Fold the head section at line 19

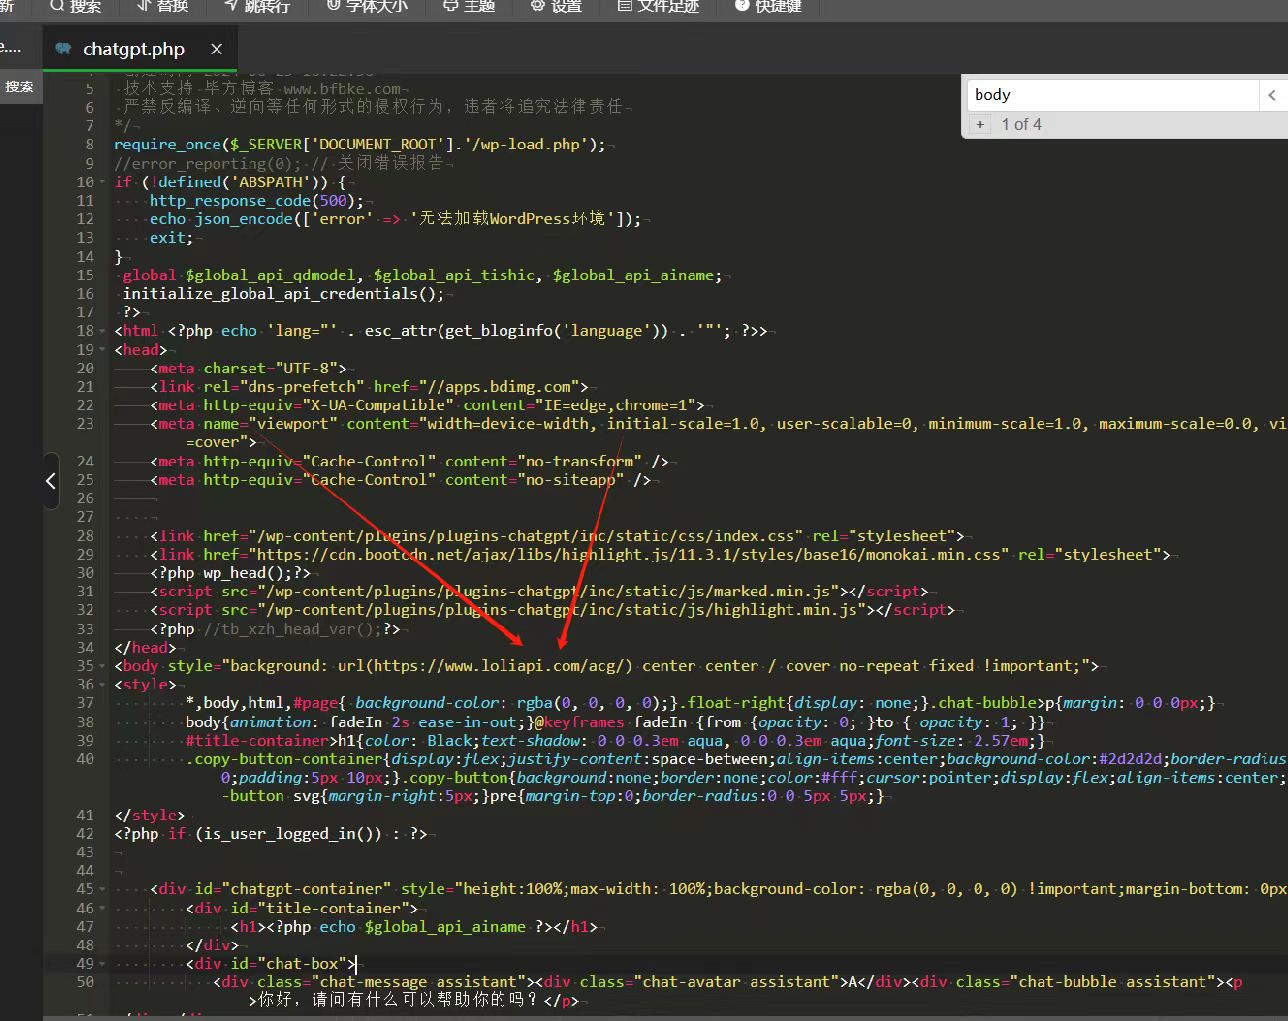103,350
